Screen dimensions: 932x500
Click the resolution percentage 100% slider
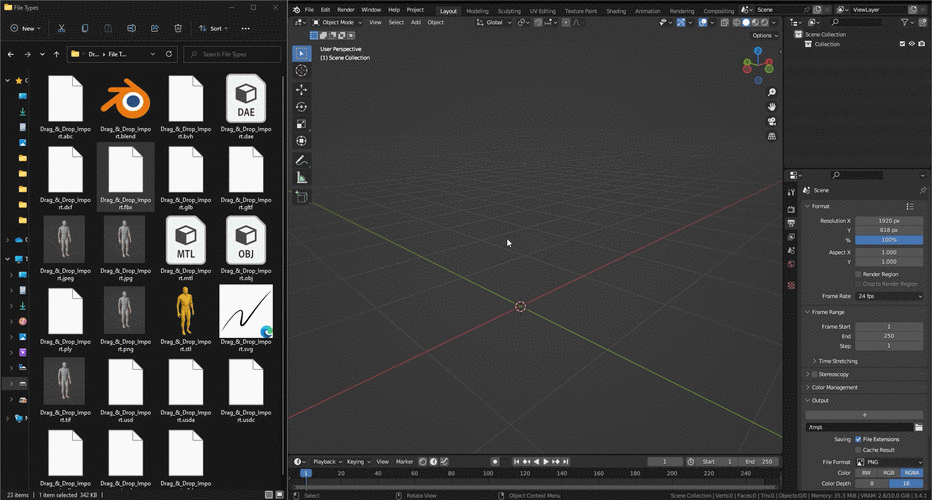point(889,240)
